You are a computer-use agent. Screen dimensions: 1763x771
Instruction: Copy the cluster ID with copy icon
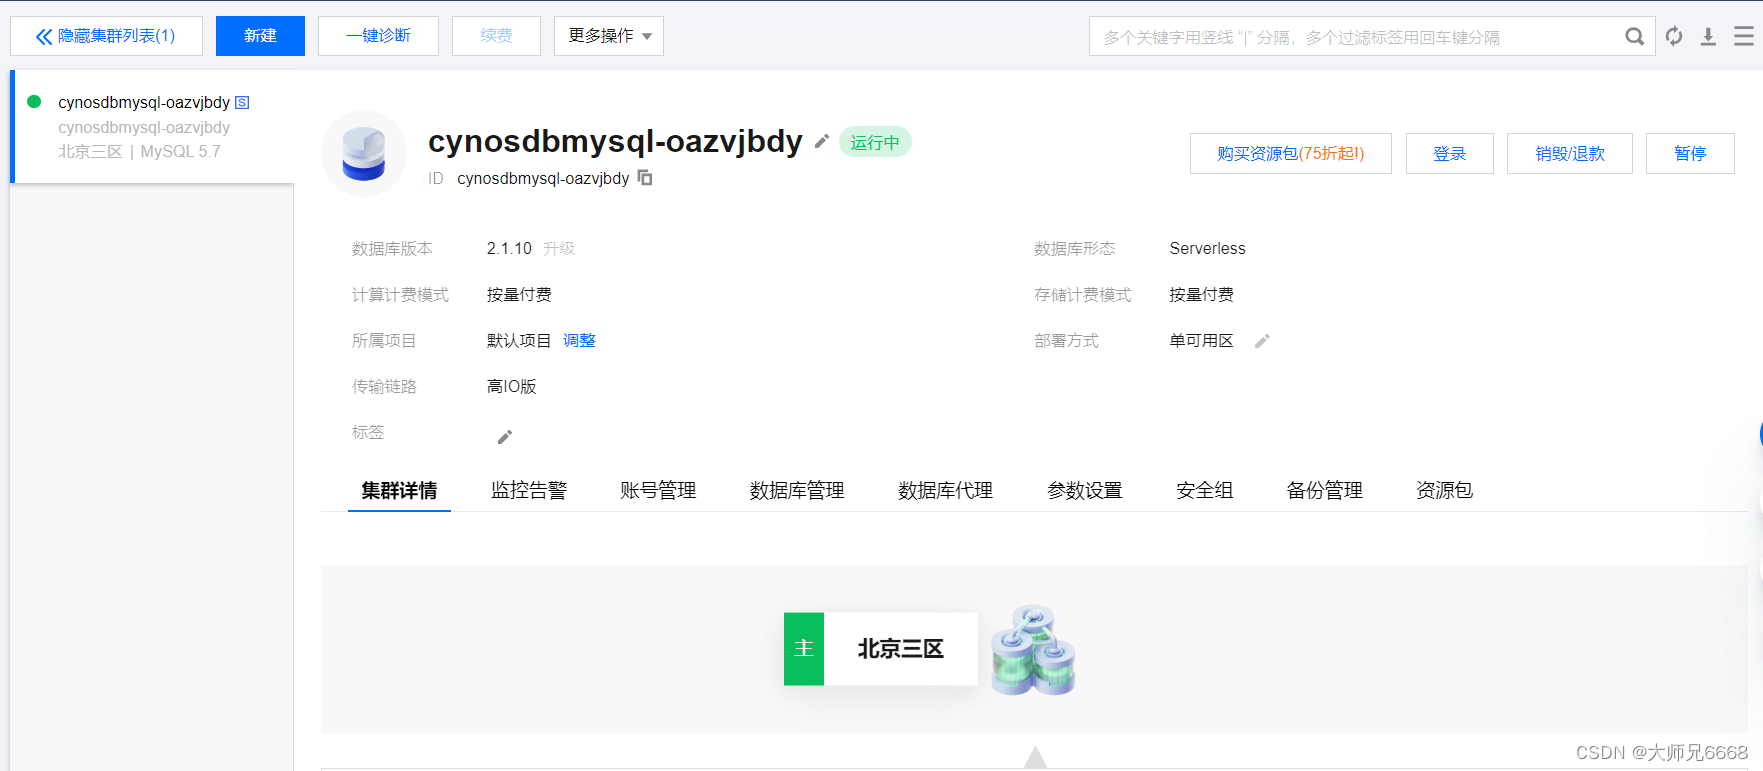click(x=645, y=178)
